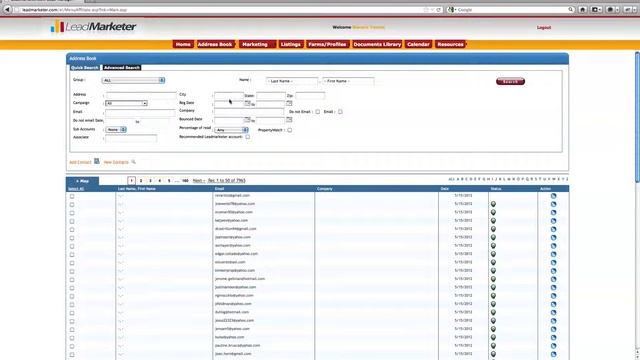Image resolution: width=640 pixels, height=360 pixels.
Task: Select checkbox for jerome hotmail row
Action: coord(72,280)
